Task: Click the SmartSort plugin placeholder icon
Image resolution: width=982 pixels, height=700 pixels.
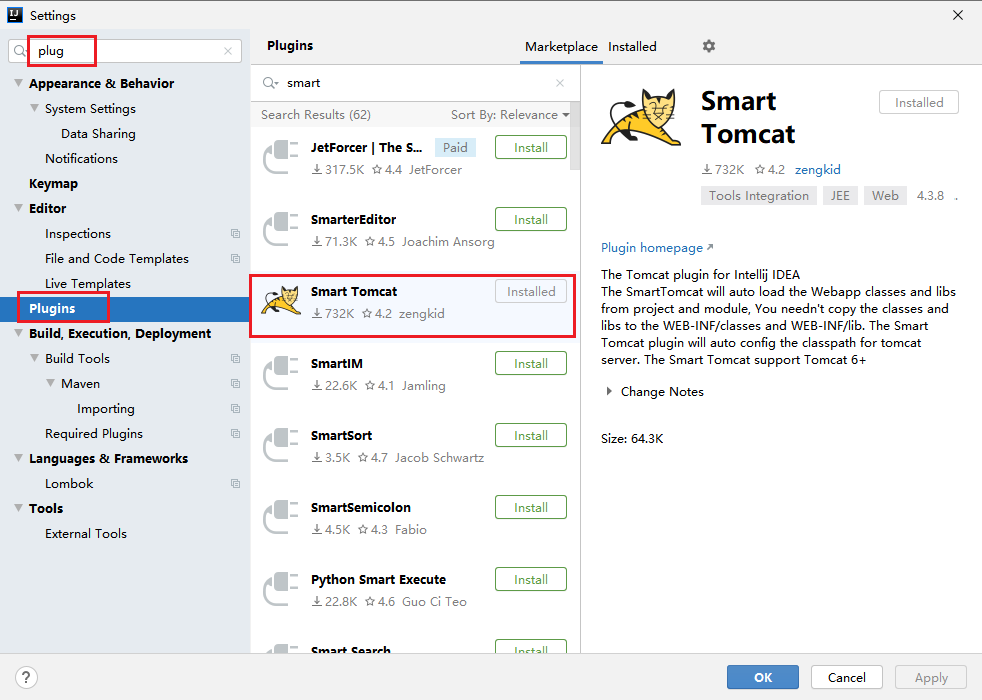Action: point(281,445)
